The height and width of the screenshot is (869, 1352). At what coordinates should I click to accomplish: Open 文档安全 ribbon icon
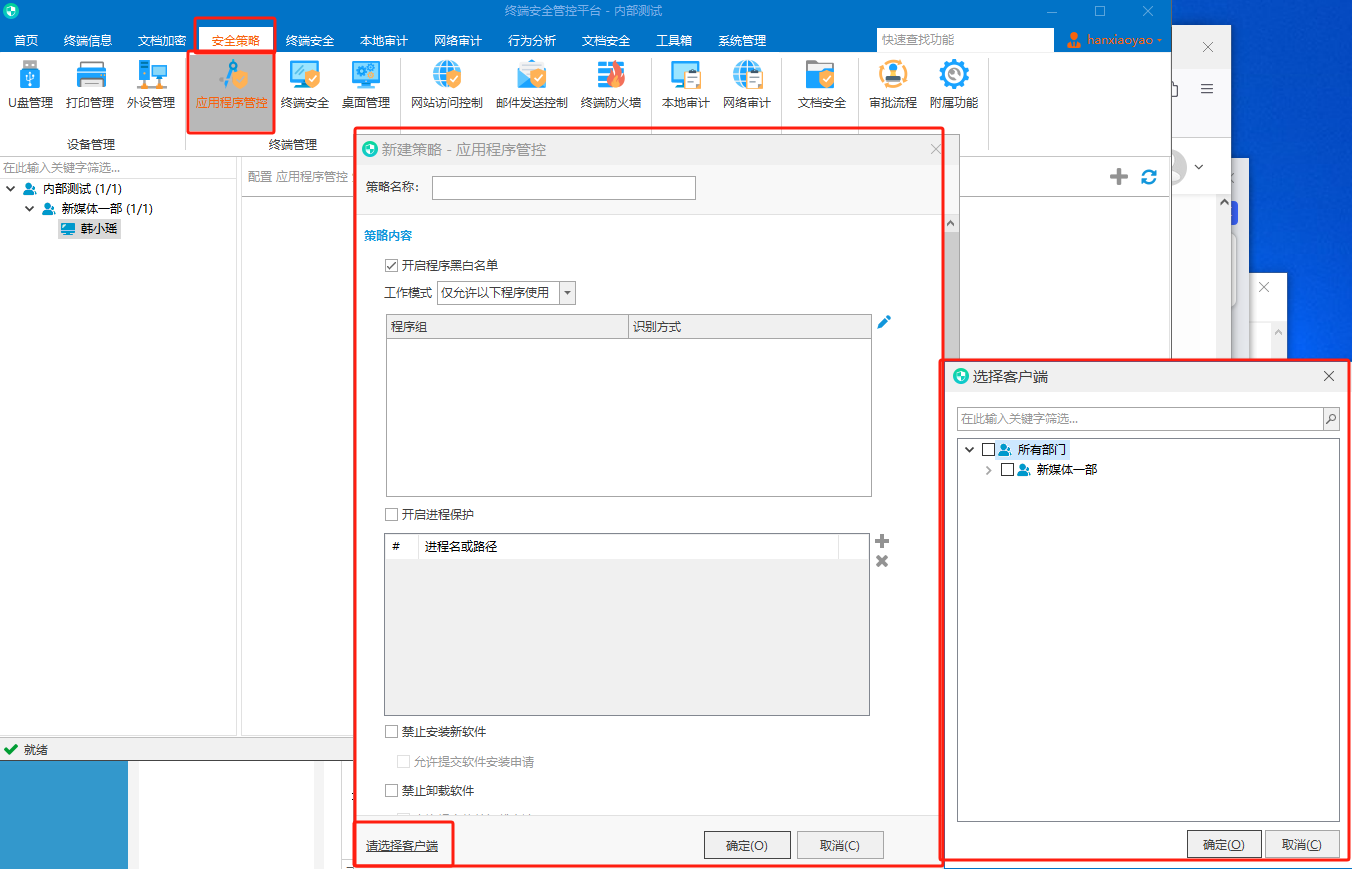coord(821,85)
